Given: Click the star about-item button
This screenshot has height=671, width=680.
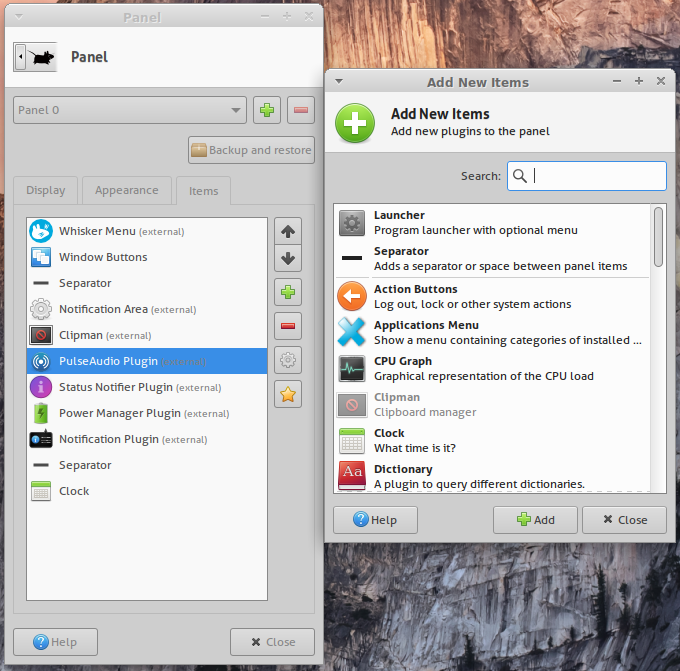Looking at the screenshot, I should (x=288, y=394).
